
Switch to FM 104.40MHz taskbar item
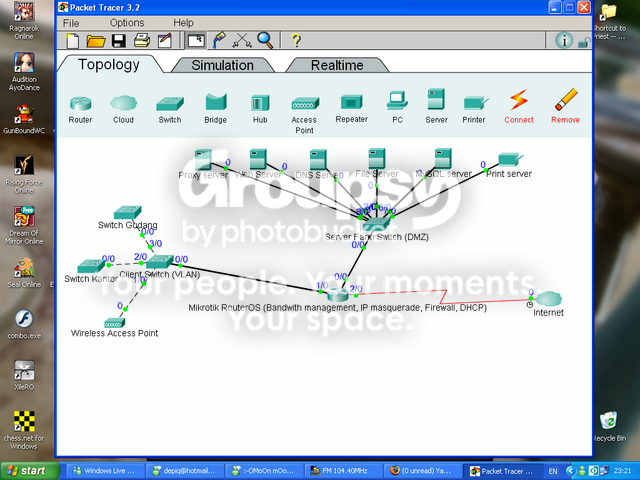[x=343, y=471]
